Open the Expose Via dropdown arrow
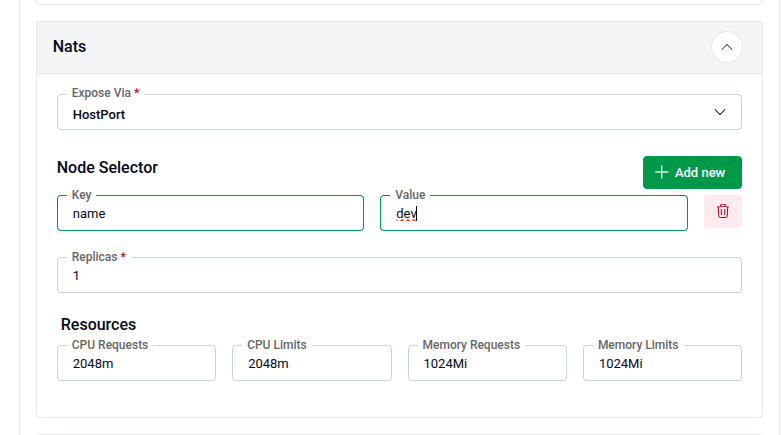782x435 pixels. point(720,113)
